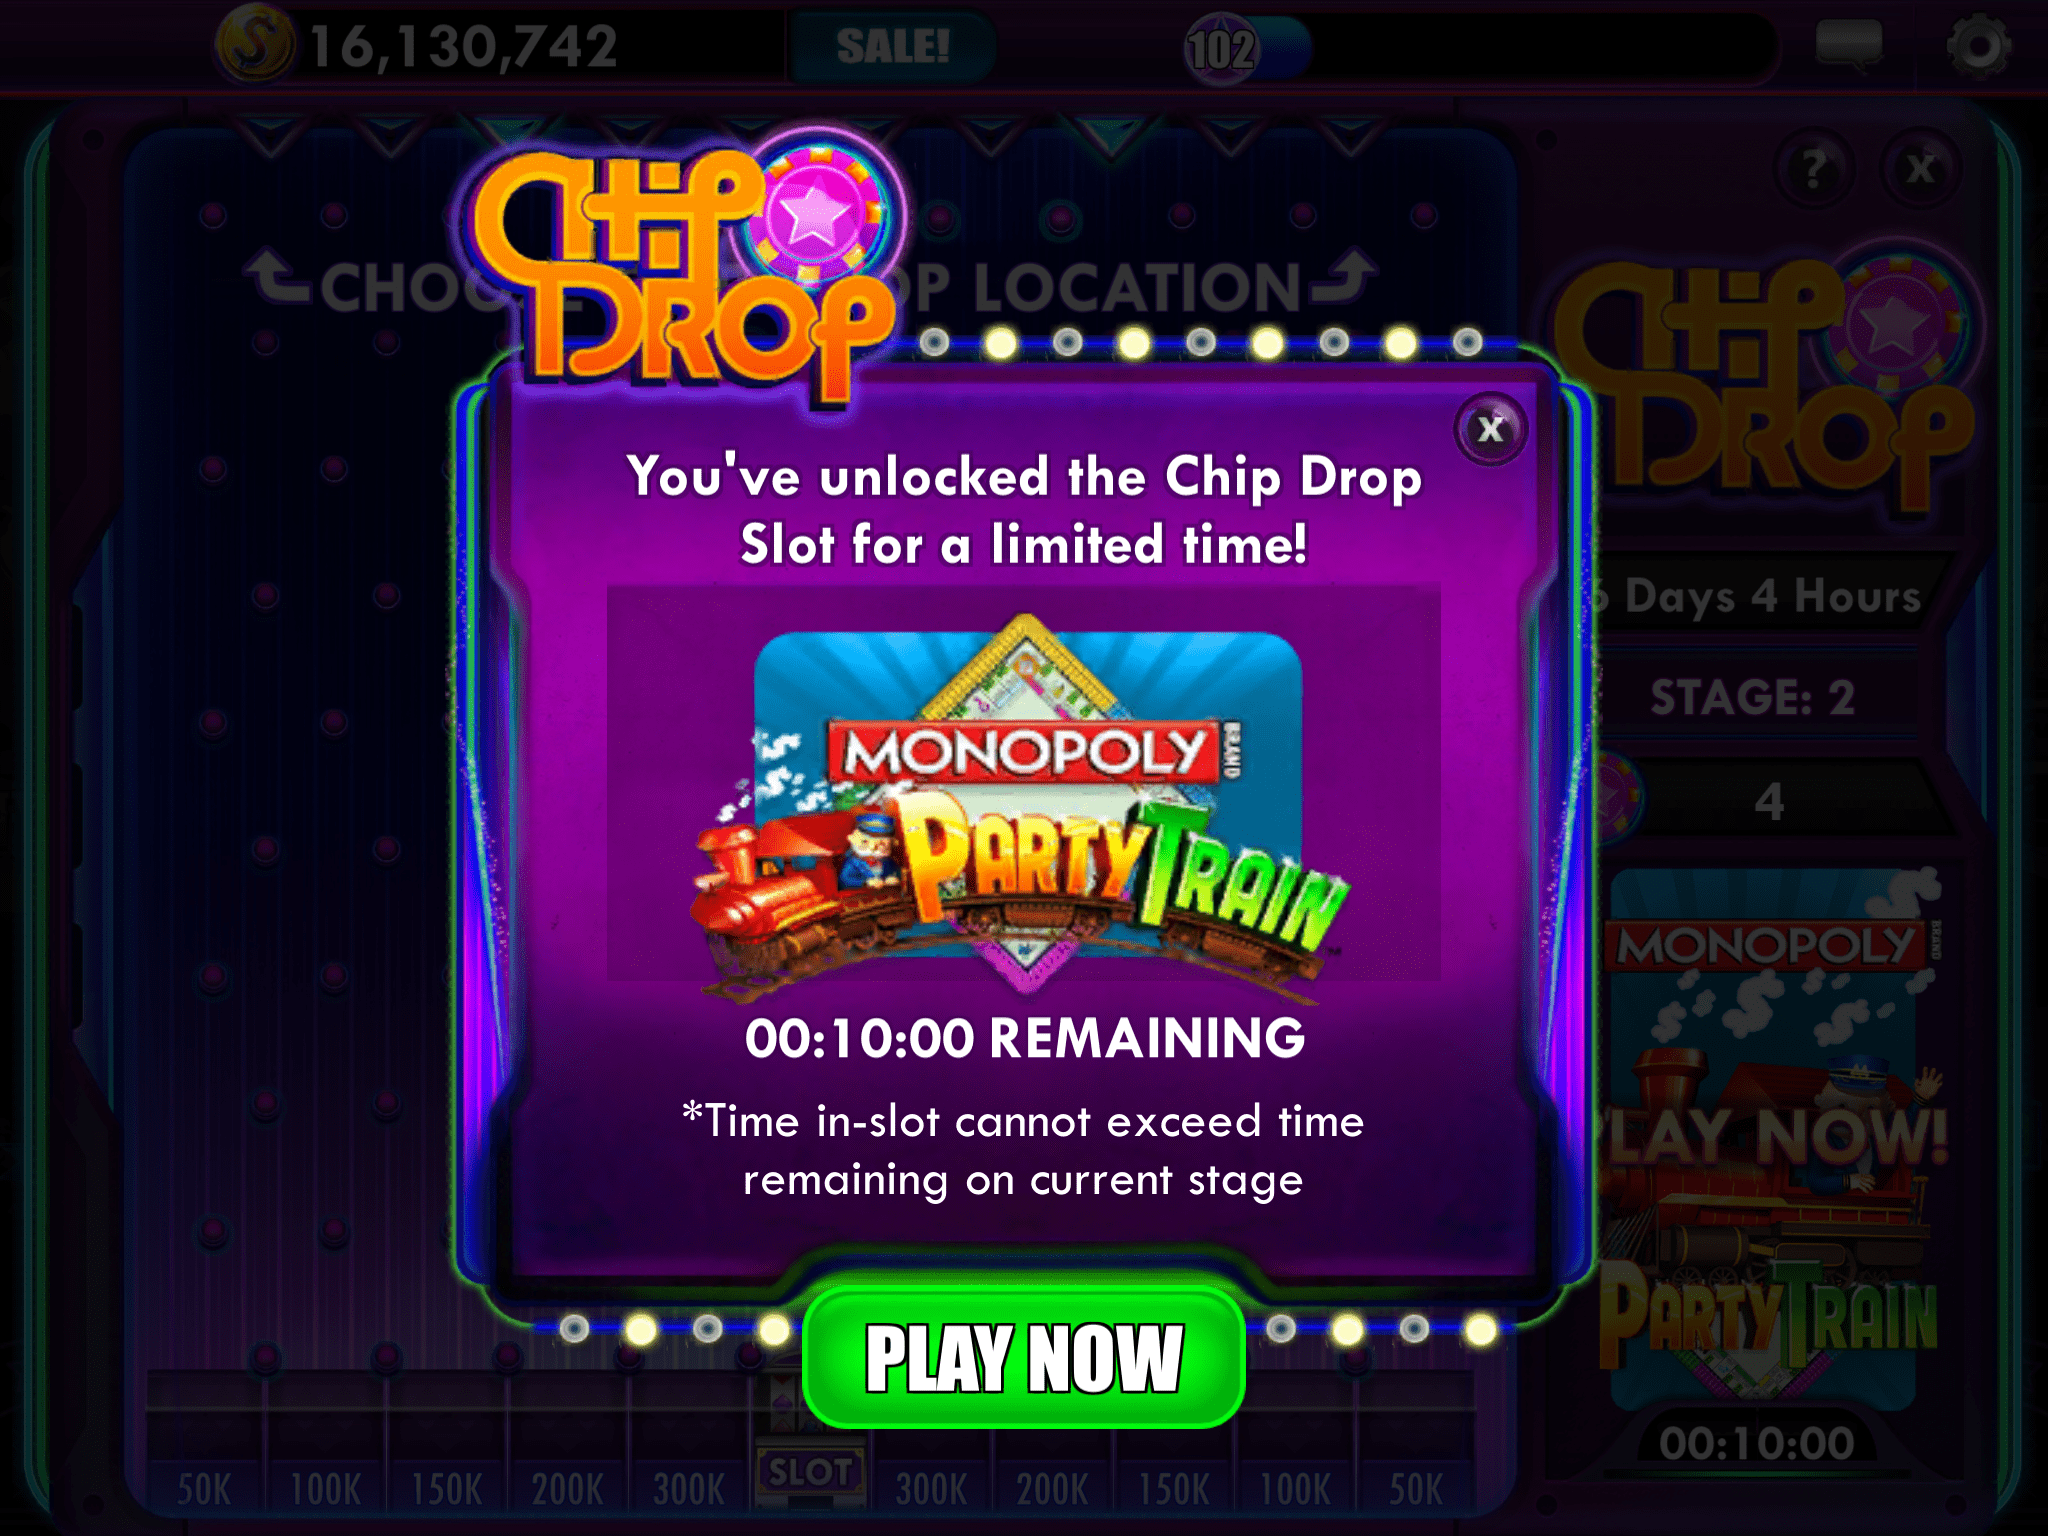The image size is (2048, 1536).
Task: Select the rightmost 50K prize slot
Action: (1416, 1488)
